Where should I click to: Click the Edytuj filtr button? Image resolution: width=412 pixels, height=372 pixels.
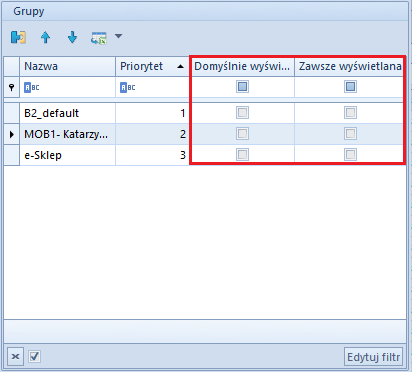[373, 357]
